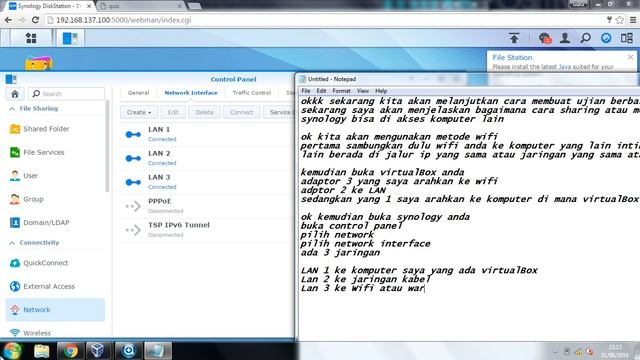The width and height of the screenshot is (640, 360).
Task: Switch to the Traffic Control tab
Action: tap(251, 93)
